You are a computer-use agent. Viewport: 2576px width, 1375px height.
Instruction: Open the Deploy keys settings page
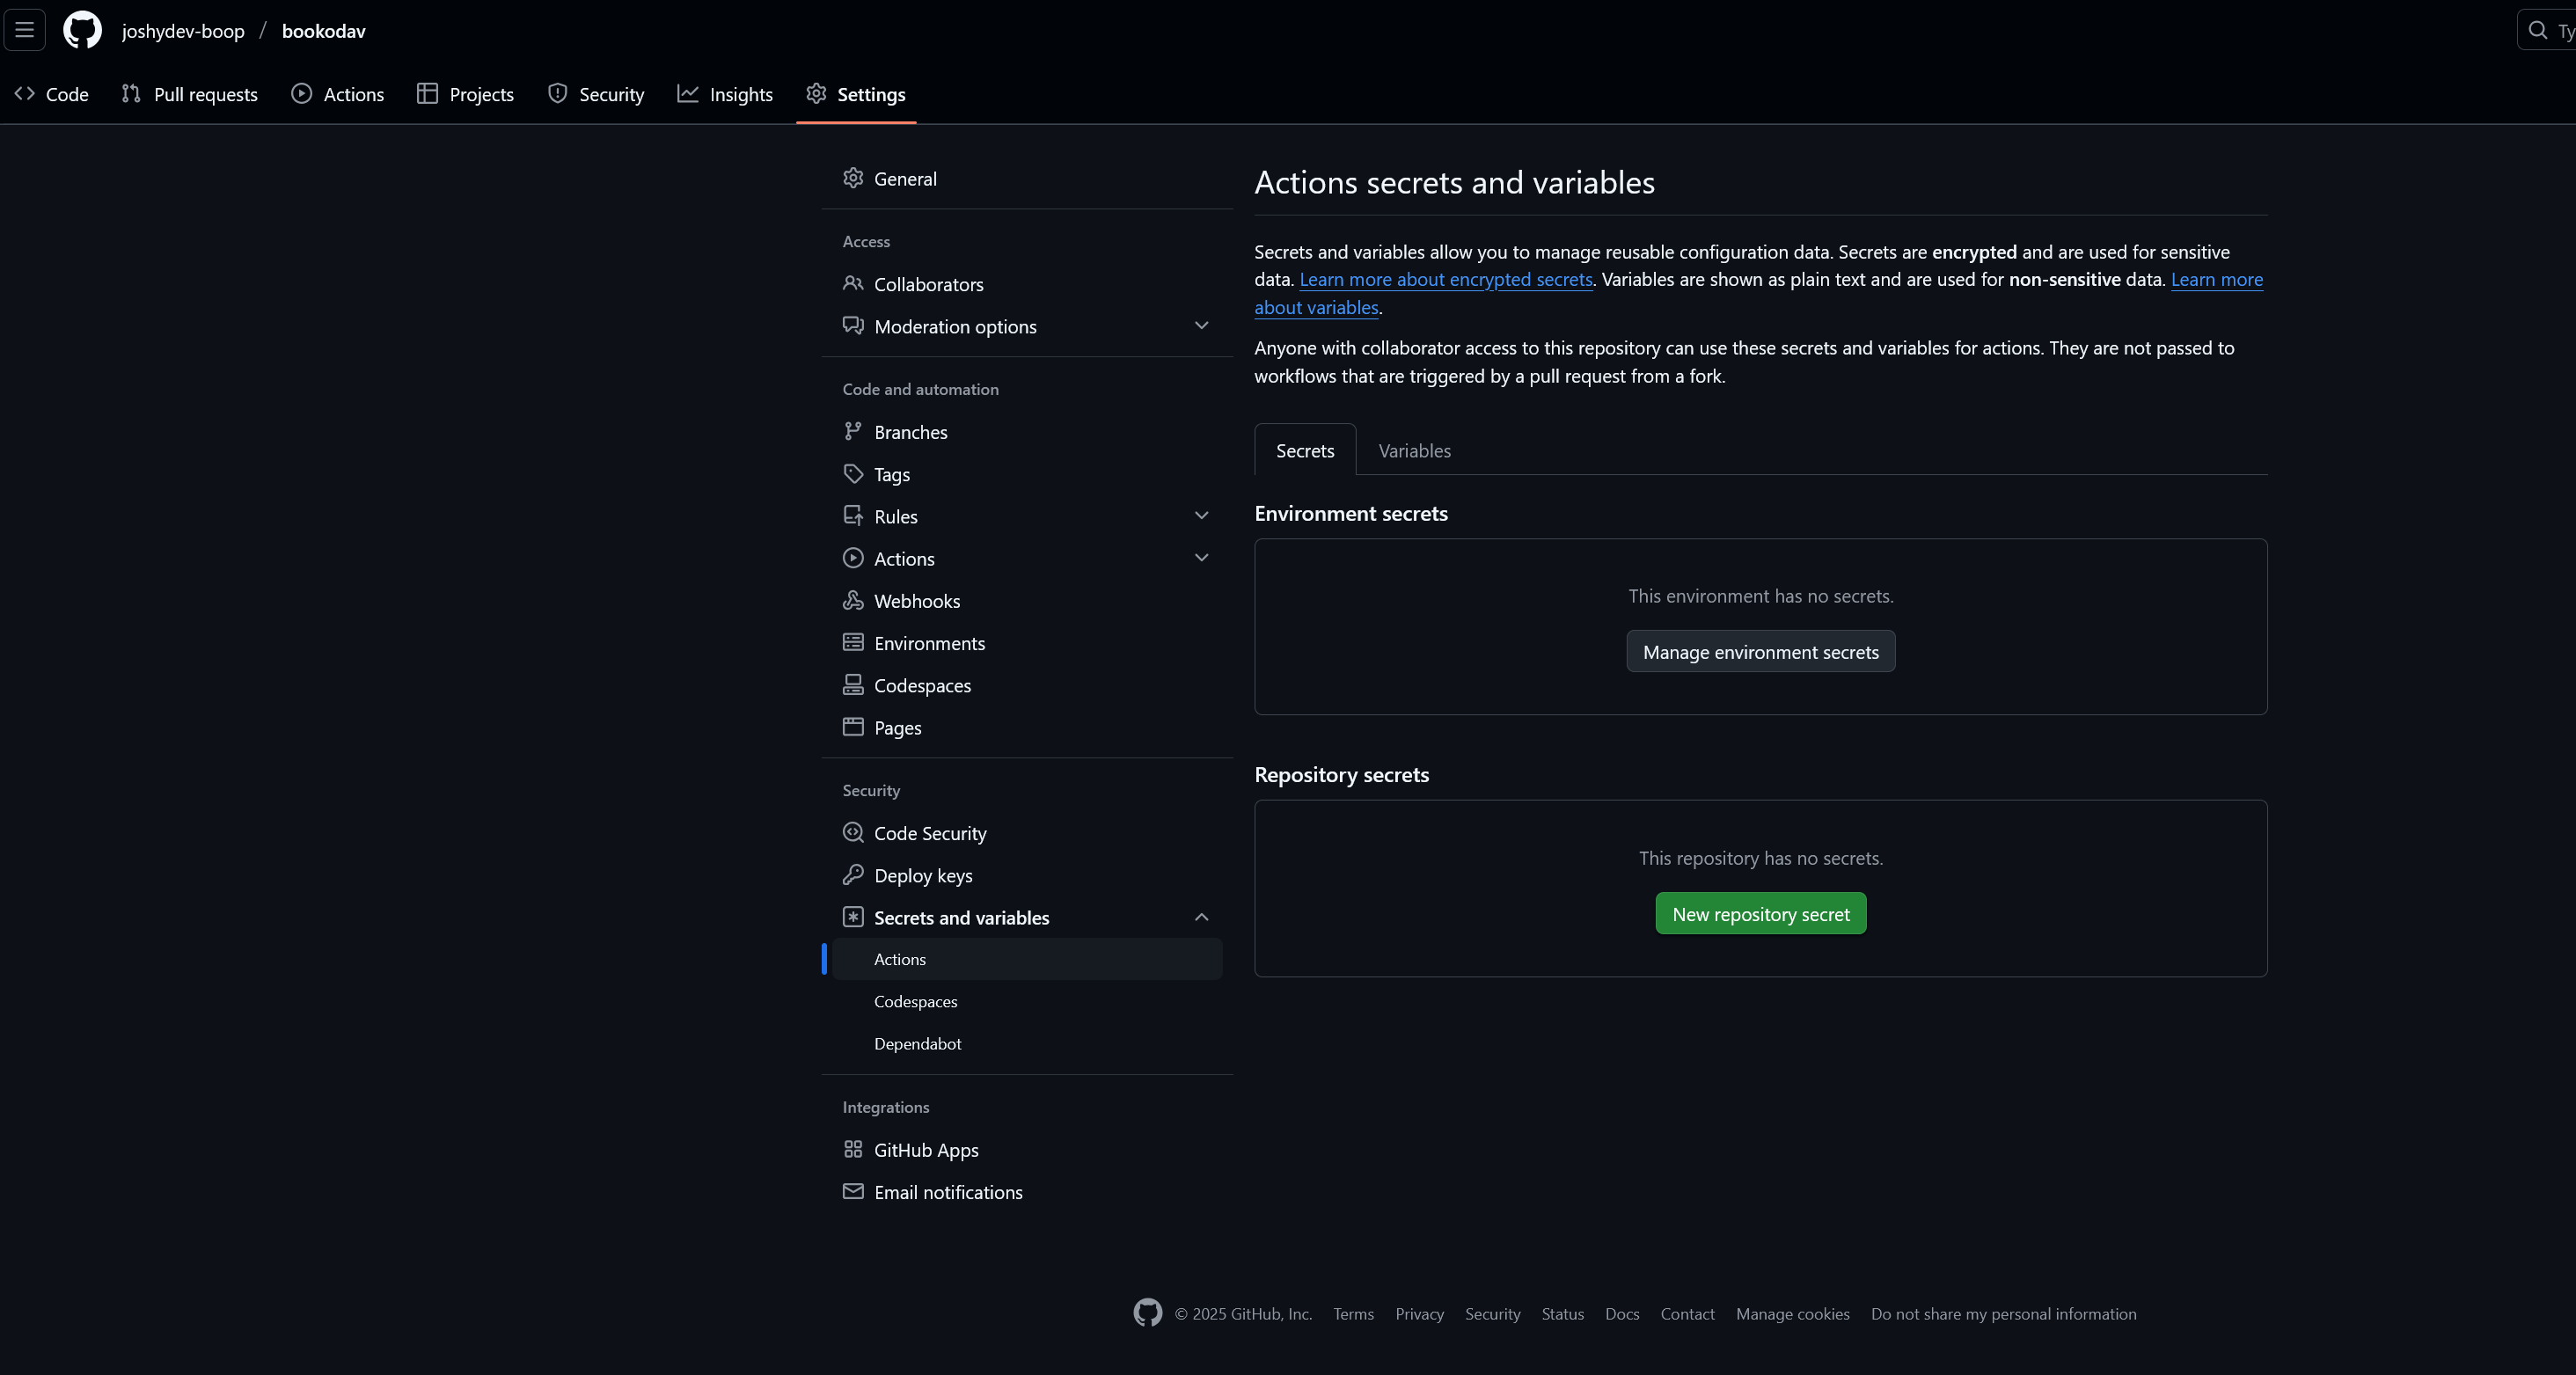1027,875
